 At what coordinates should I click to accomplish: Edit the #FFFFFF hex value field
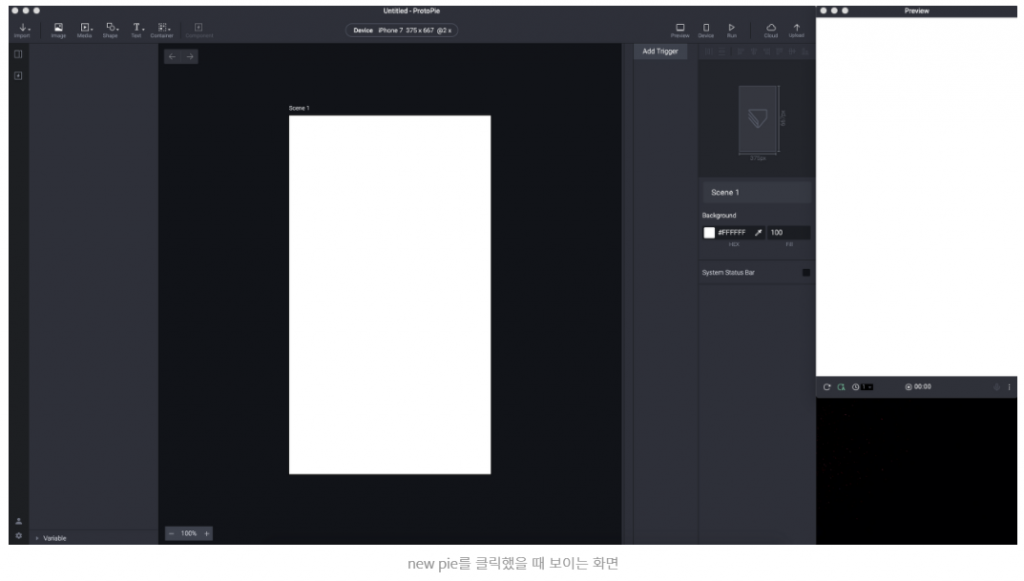click(733, 232)
